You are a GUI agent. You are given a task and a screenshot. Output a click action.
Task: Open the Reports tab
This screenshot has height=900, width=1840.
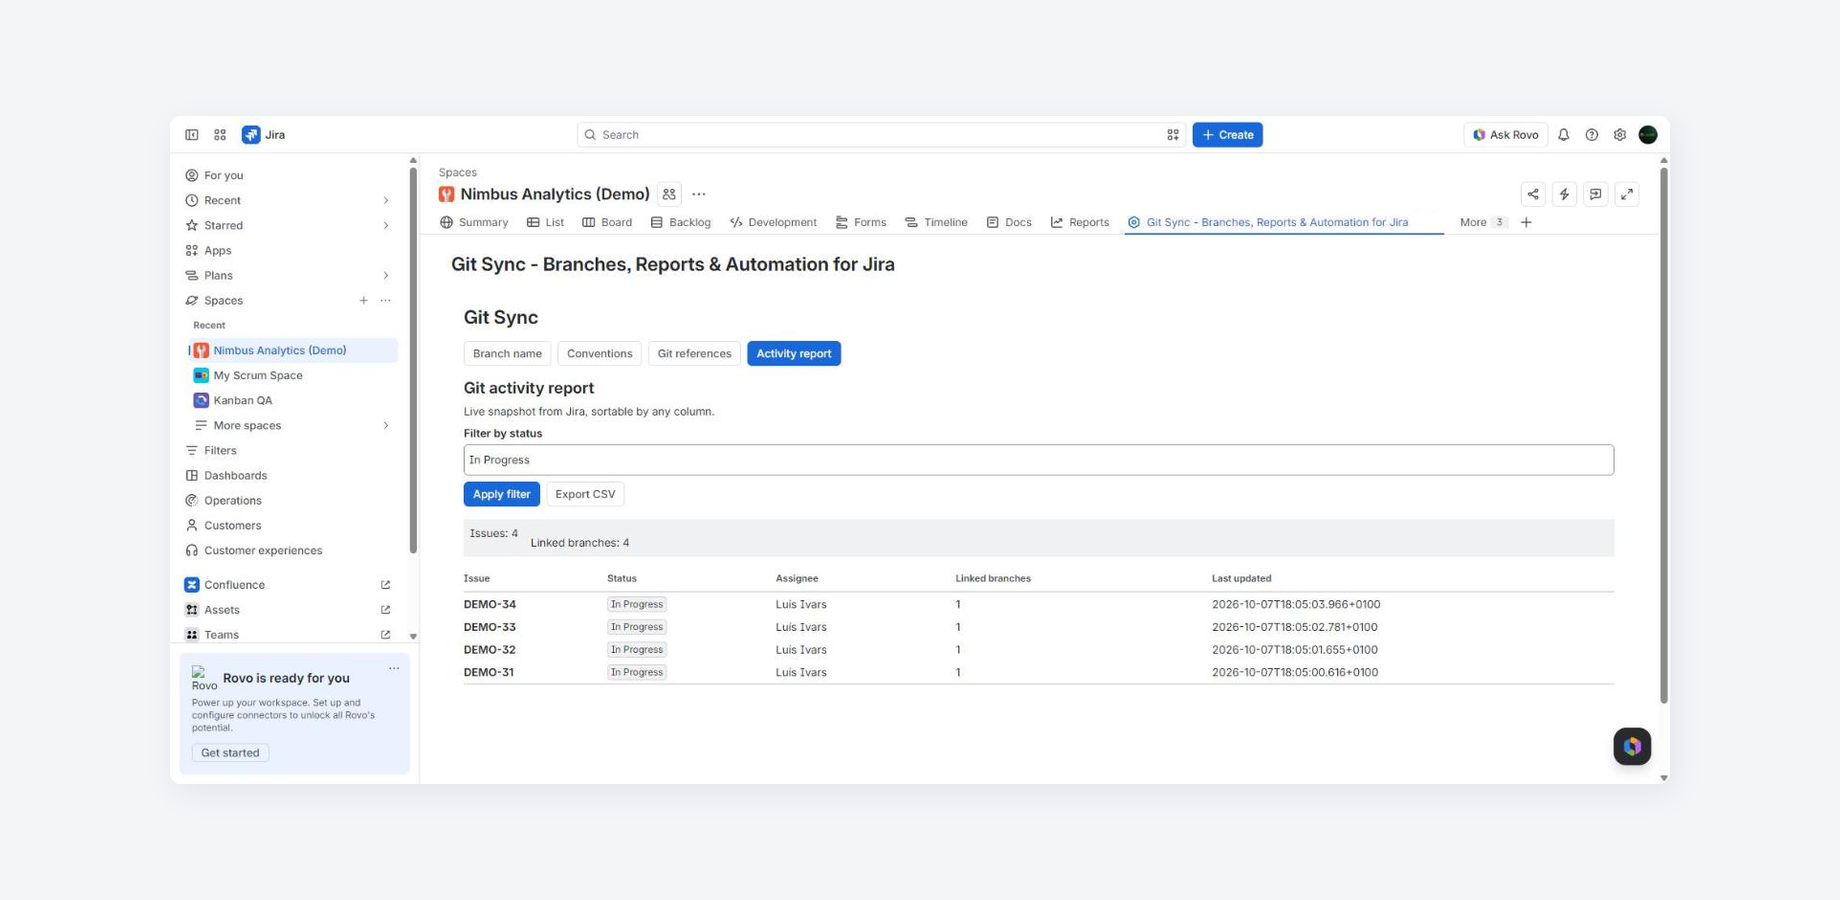(1080, 222)
